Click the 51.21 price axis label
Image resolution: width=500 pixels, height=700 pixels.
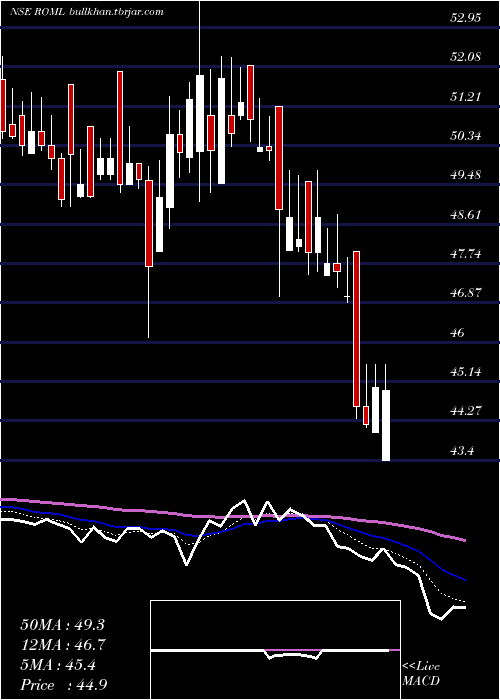coord(466,96)
